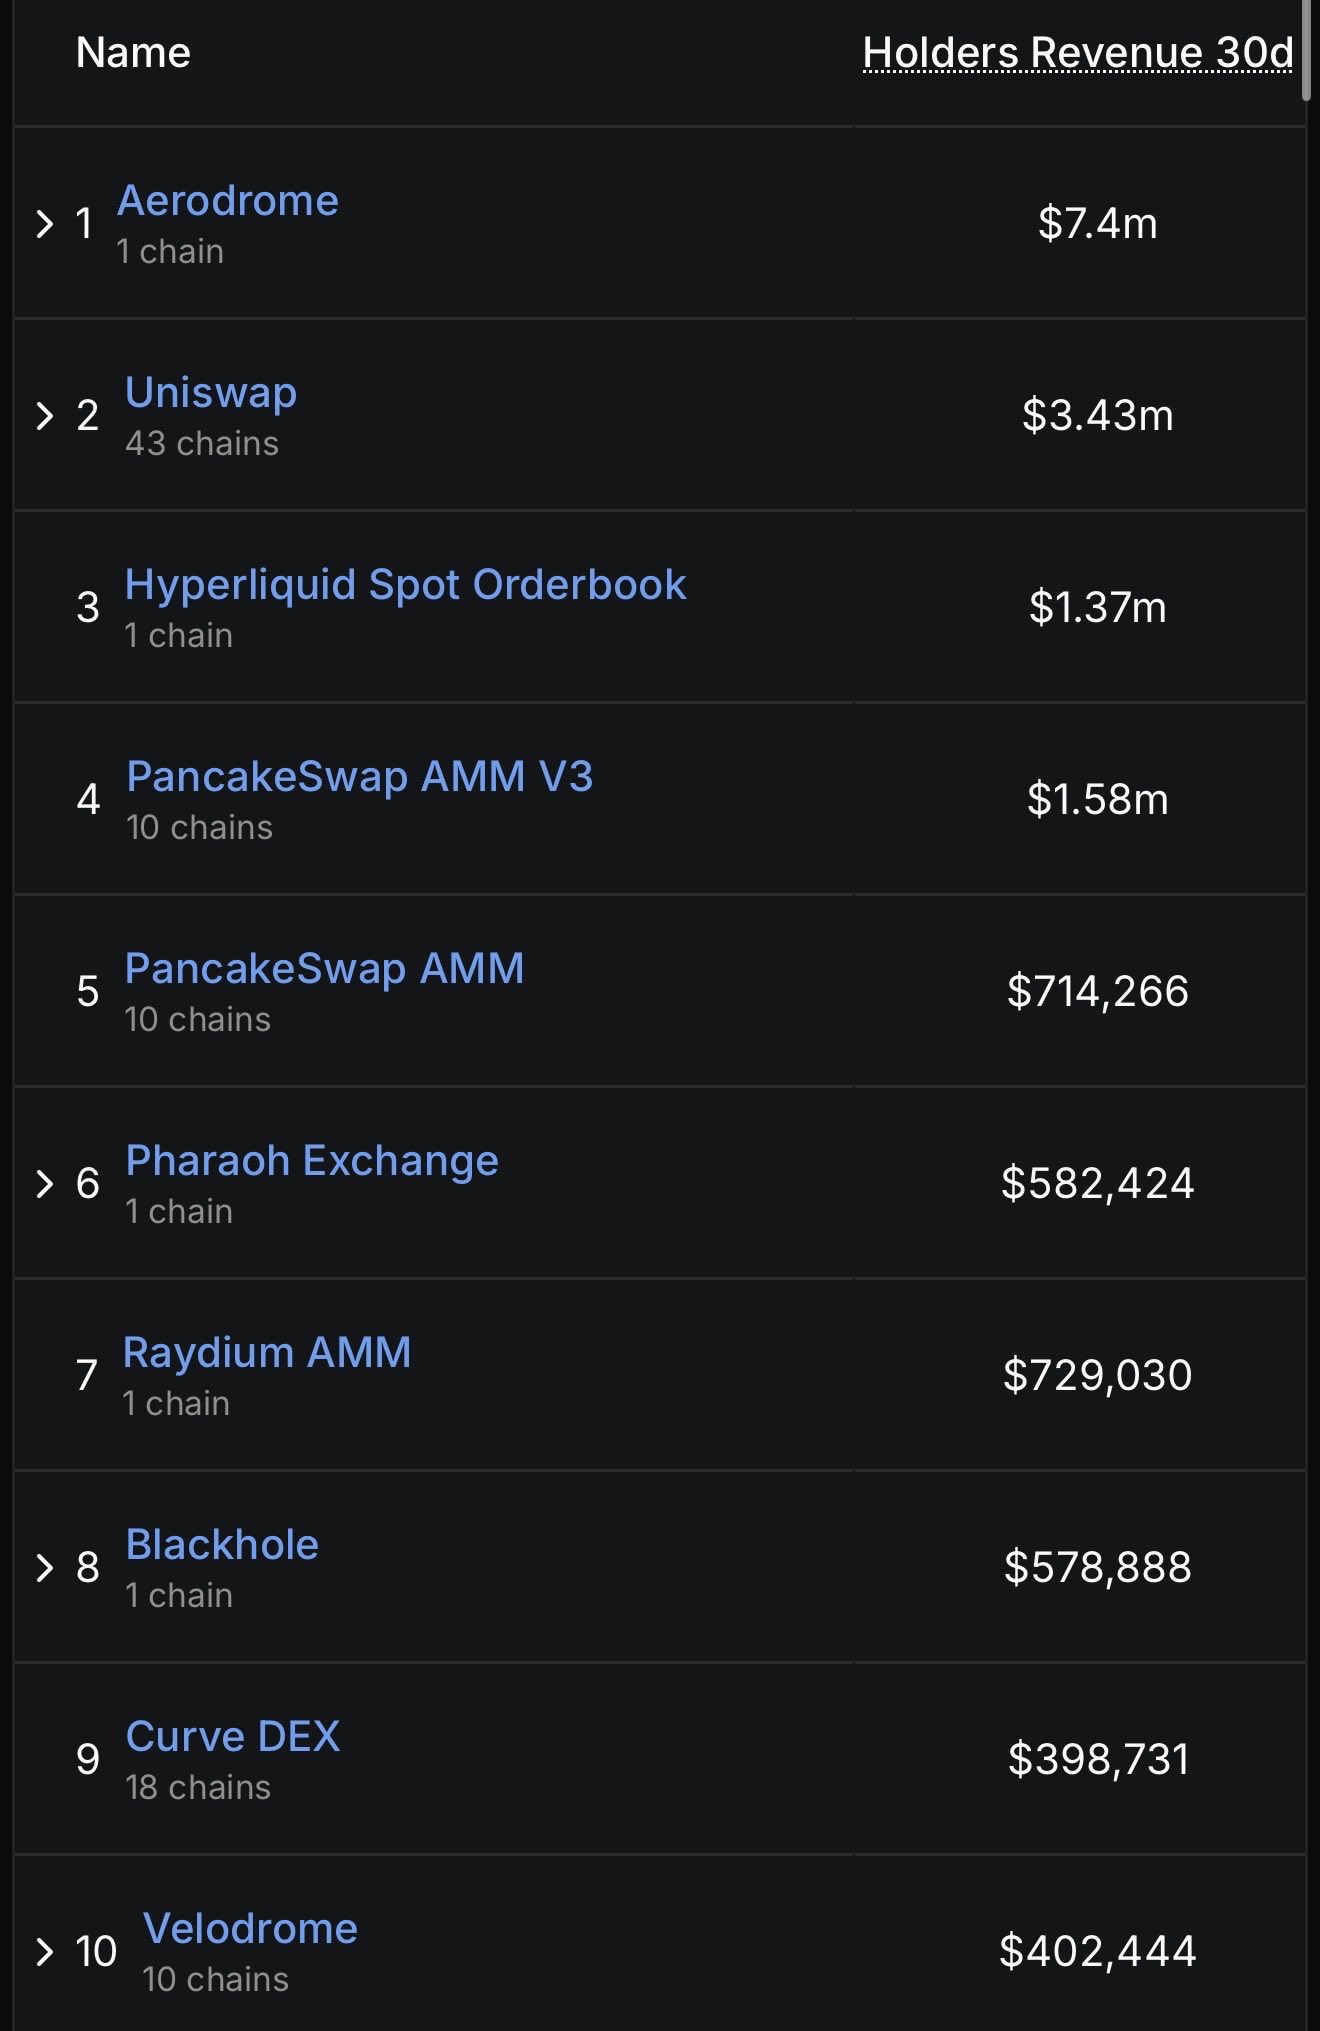The width and height of the screenshot is (1320, 2031).
Task: Open the Velodrome protocol link
Action: [250, 1929]
